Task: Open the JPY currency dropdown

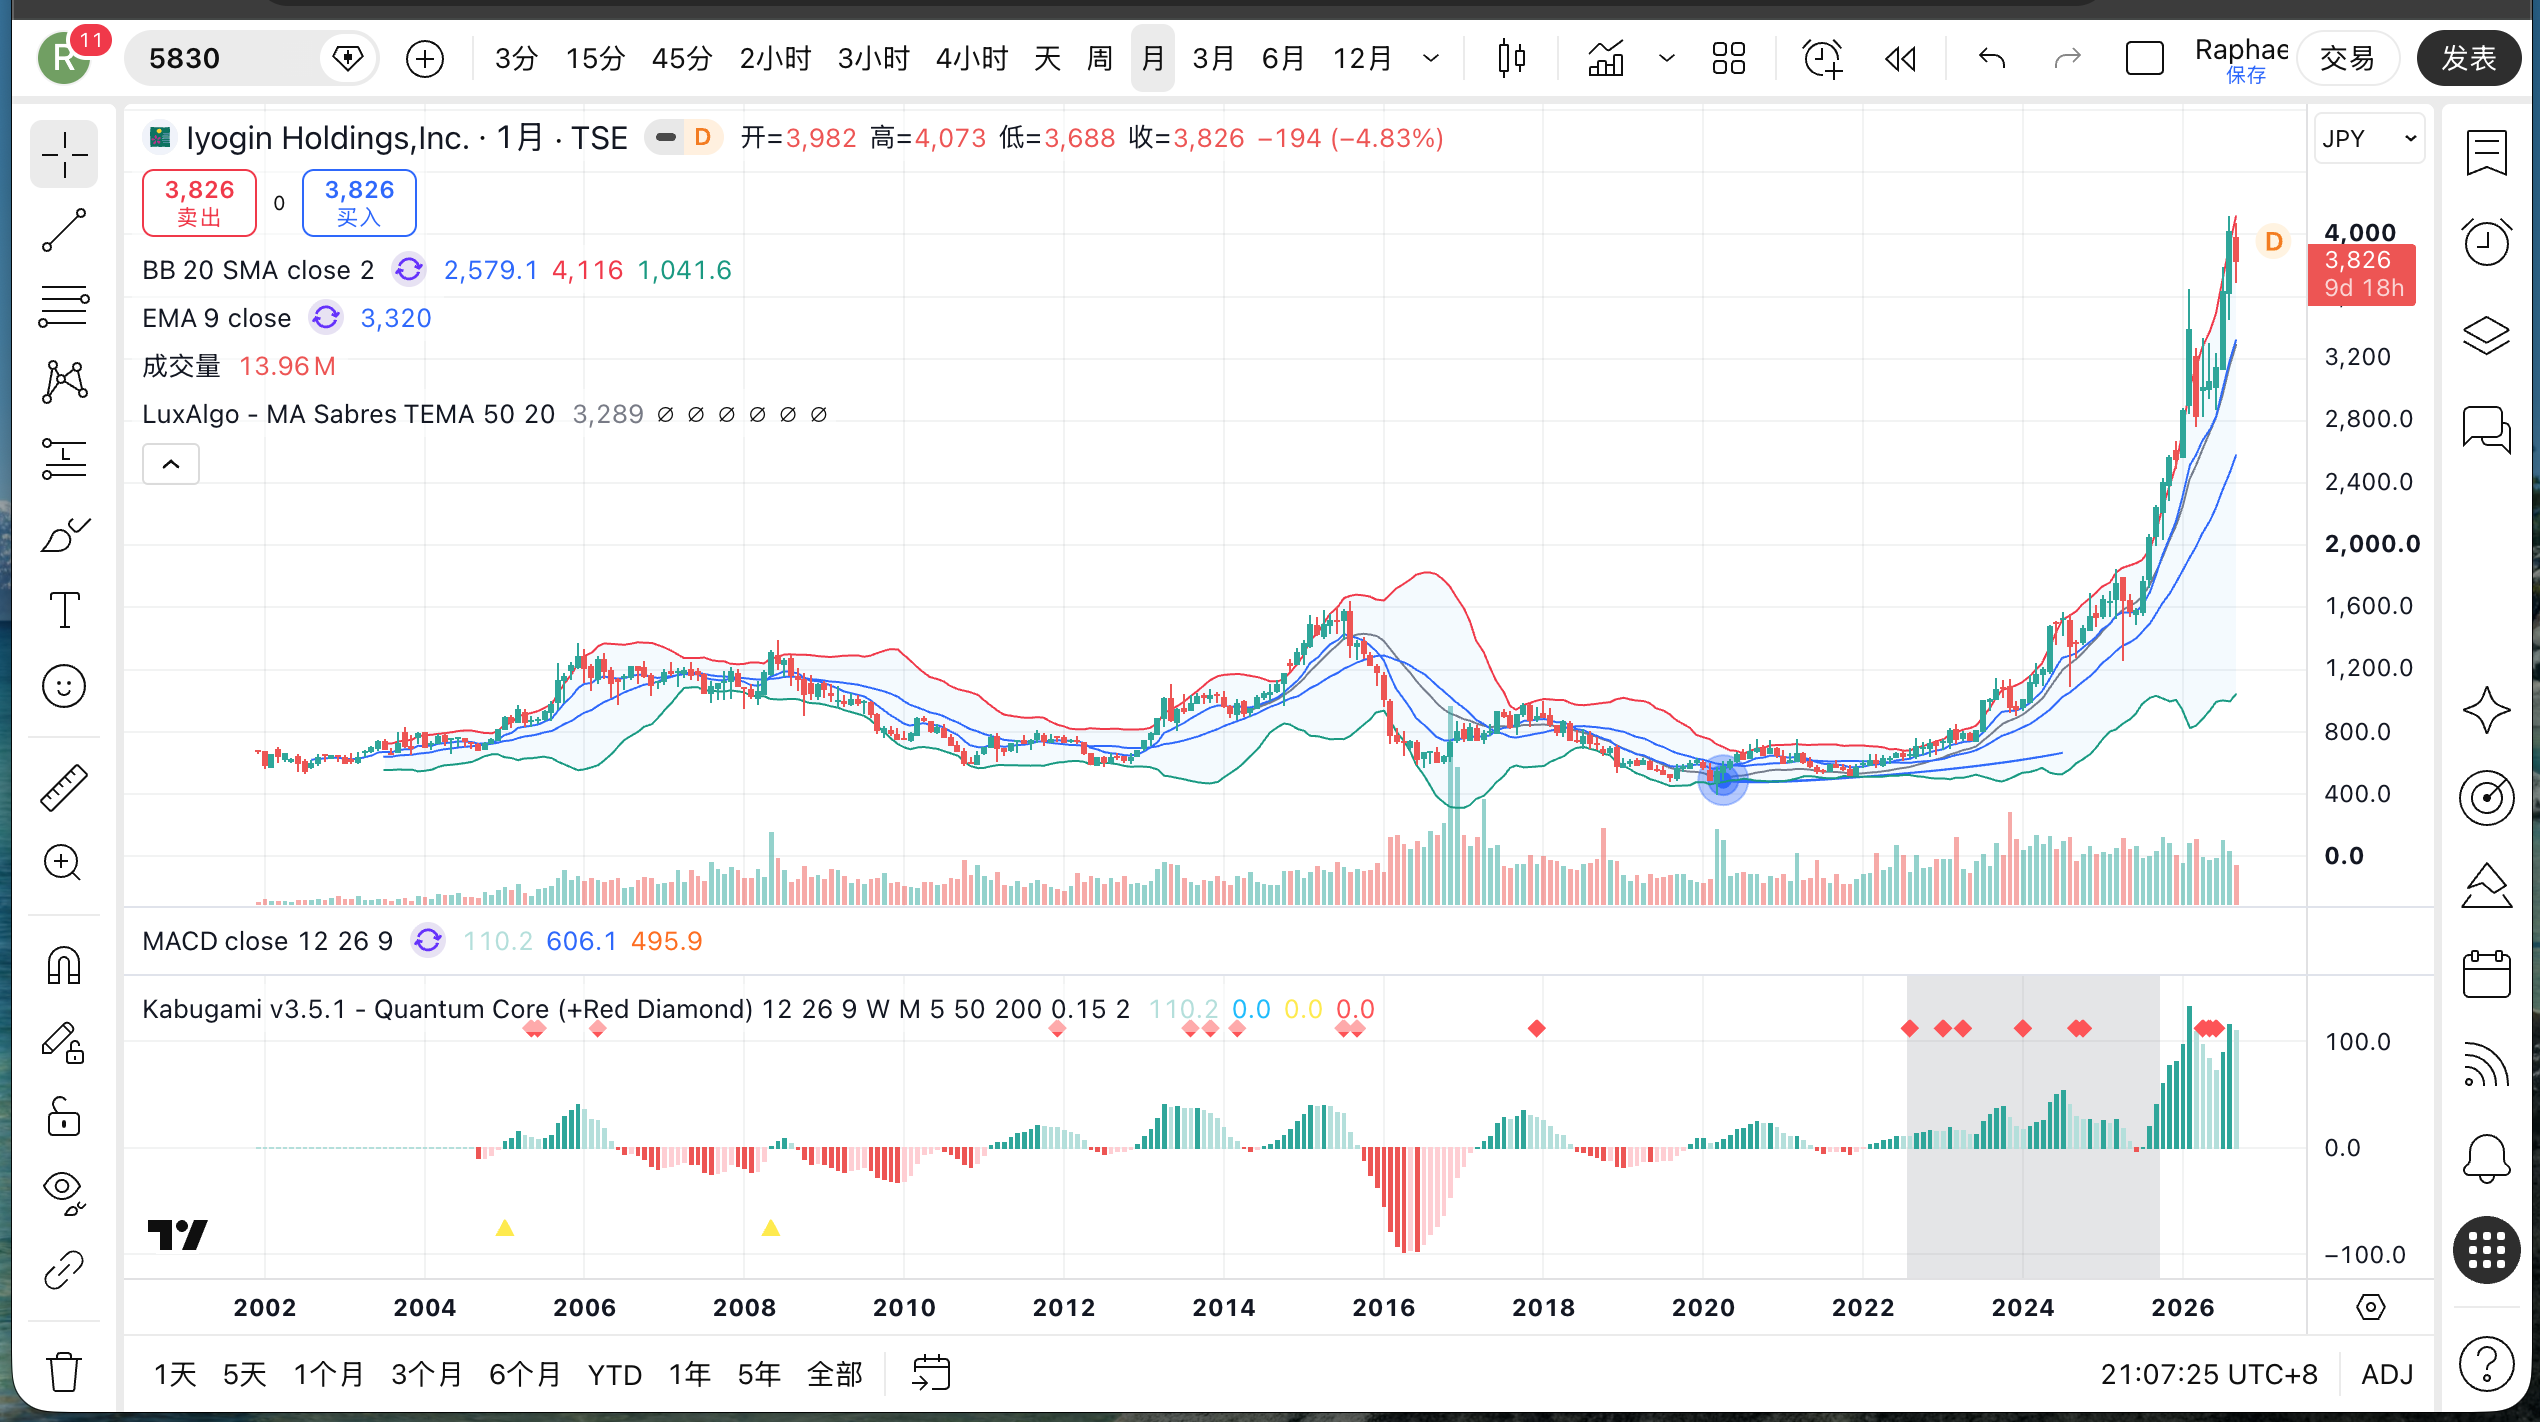Action: click(x=2369, y=138)
